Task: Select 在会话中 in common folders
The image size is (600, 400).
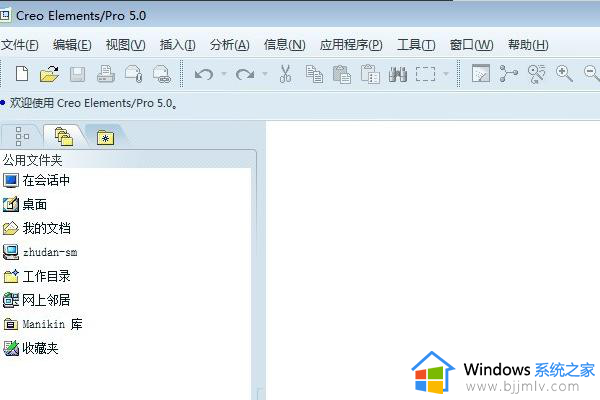Action: coord(36,180)
